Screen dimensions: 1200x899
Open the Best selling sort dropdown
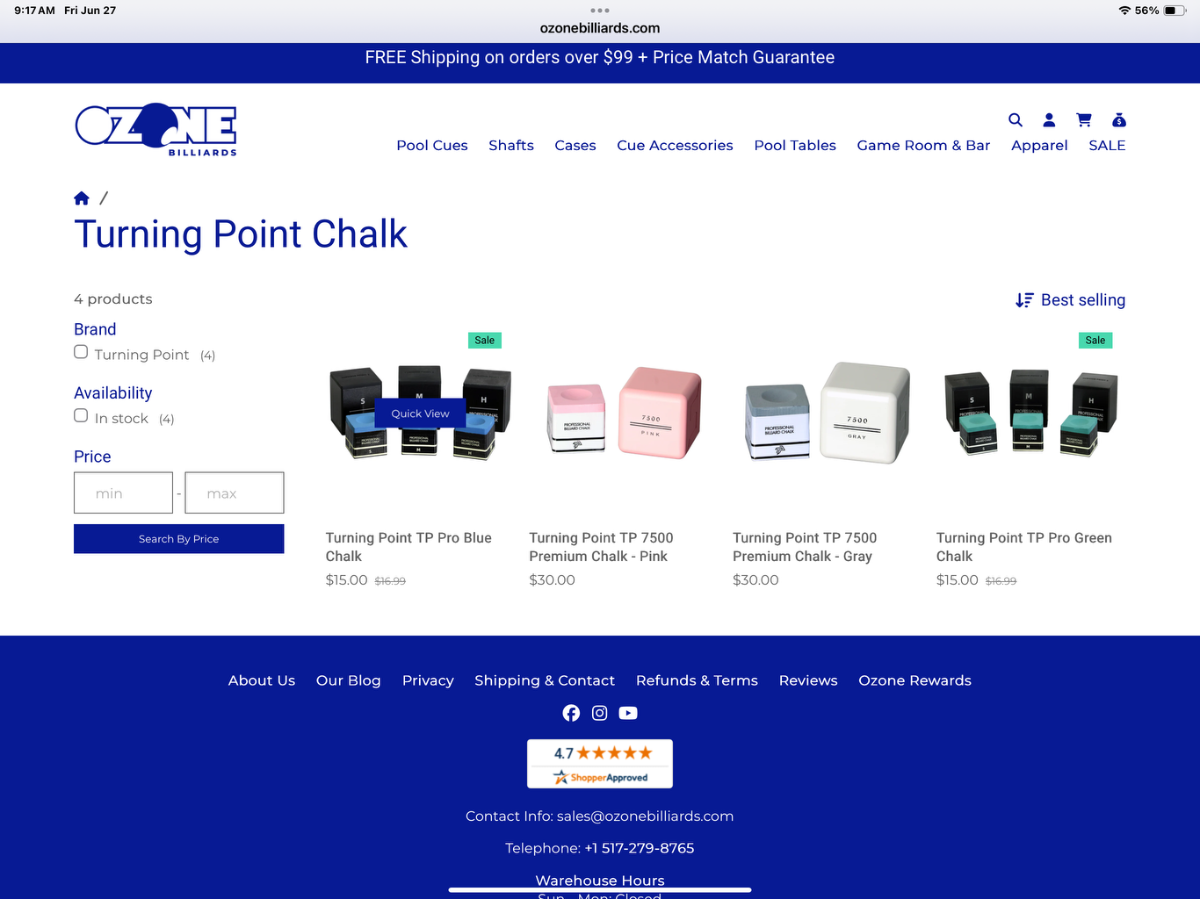coord(1070,300)
